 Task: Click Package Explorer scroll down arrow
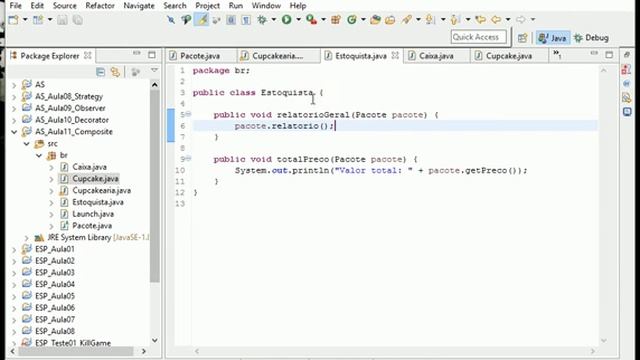pos(155,340)
